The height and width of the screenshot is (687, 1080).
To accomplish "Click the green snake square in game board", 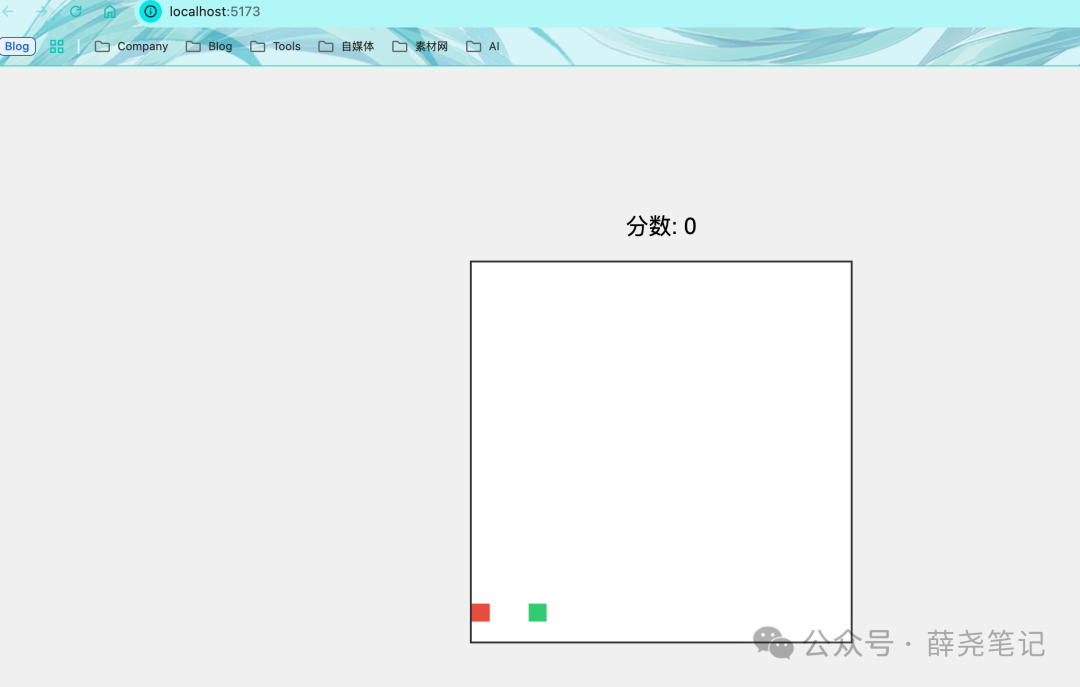I will pyautogui.click(x=537, y=613).
